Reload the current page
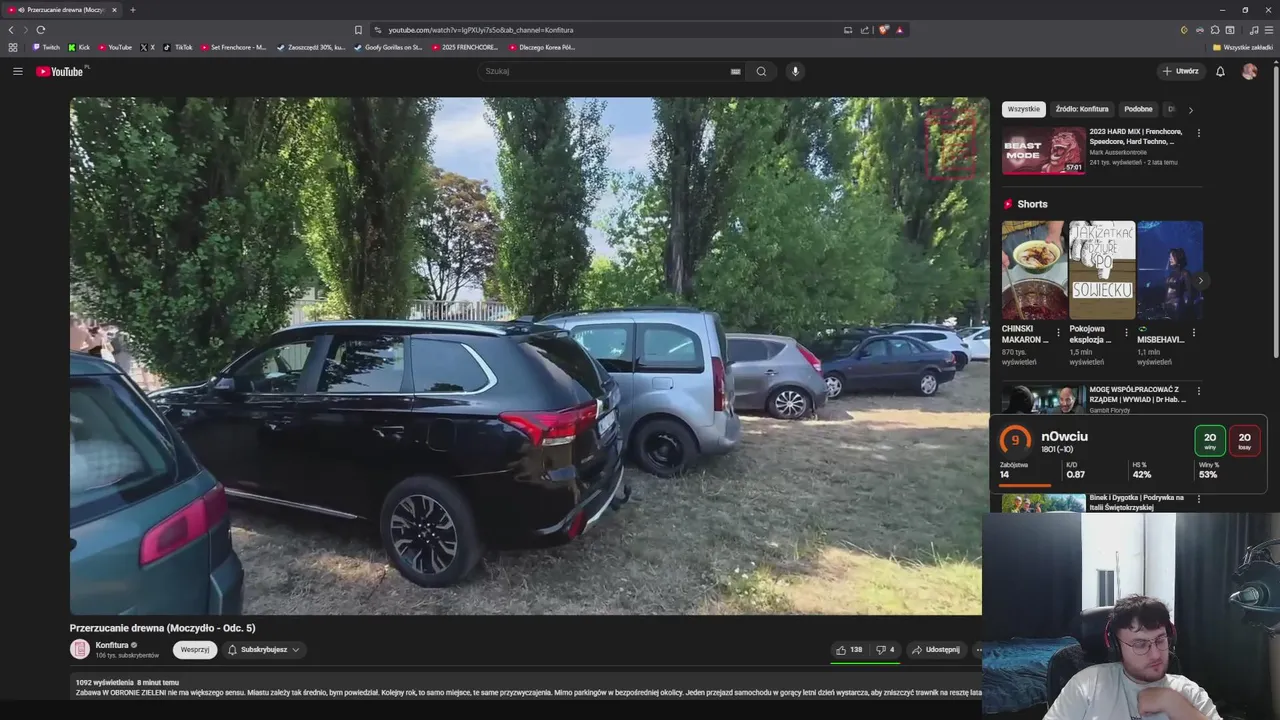Screen dimensions: 1280x720 click(40, 30)
